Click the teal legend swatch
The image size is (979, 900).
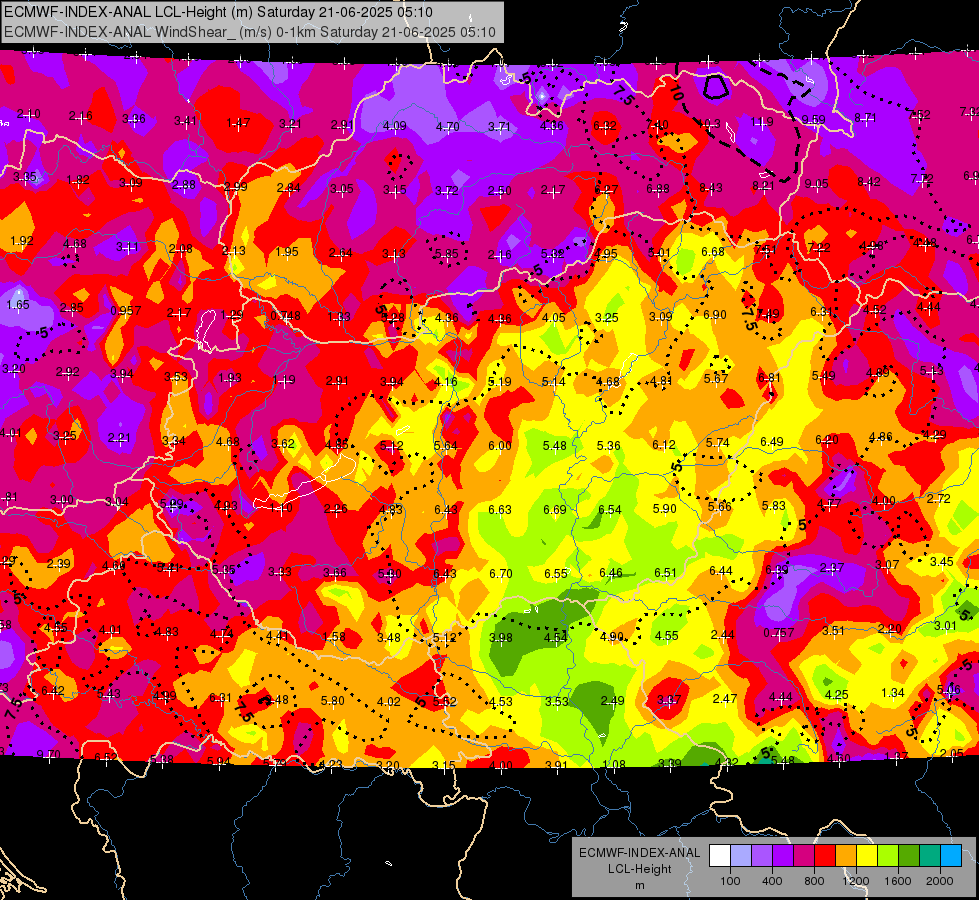[930, 856]
